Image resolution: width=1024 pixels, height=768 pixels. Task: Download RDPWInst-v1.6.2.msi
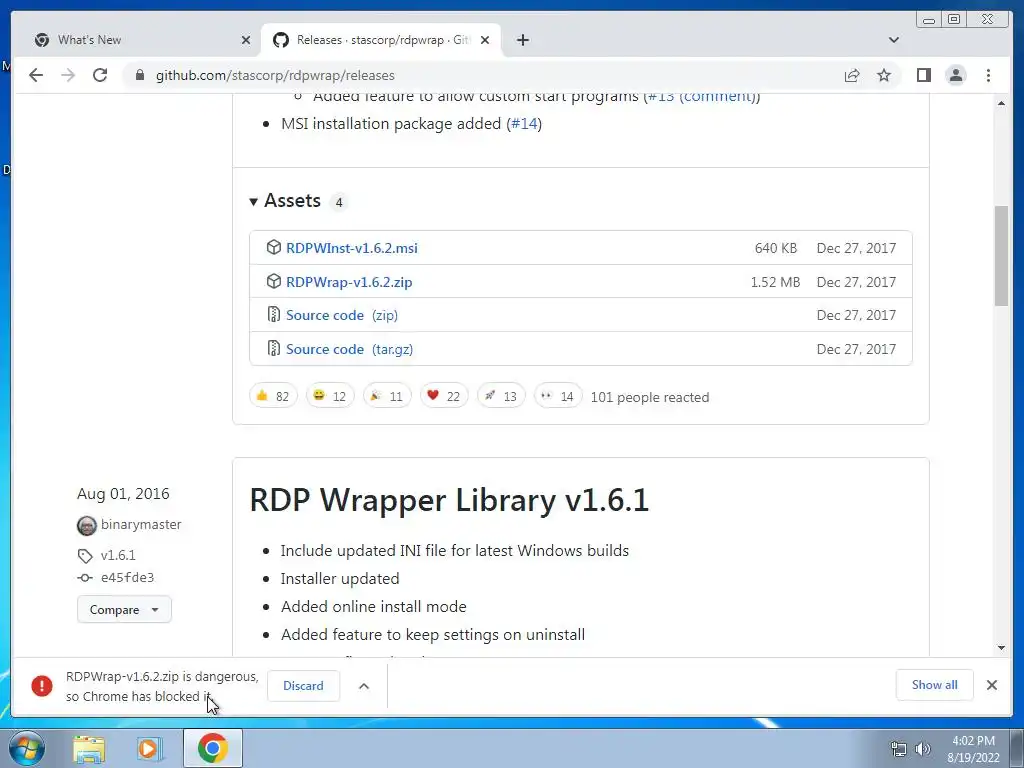pyautogui.click(x=351, y=248)
